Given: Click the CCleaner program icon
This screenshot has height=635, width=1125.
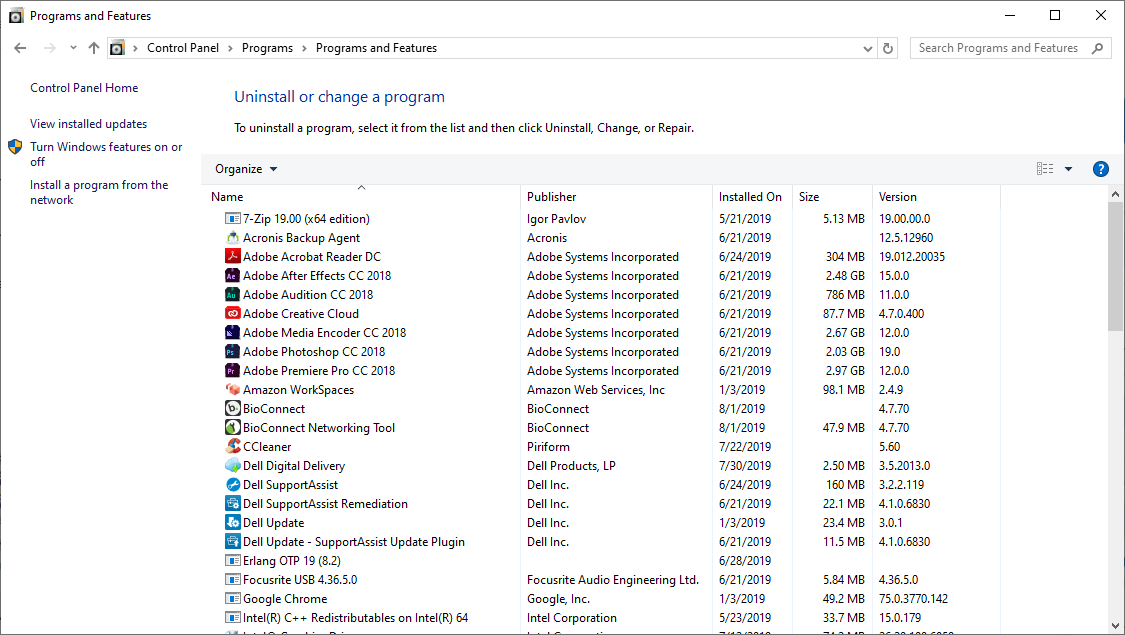Looking at the screenshot, I should tap(232, 446).
